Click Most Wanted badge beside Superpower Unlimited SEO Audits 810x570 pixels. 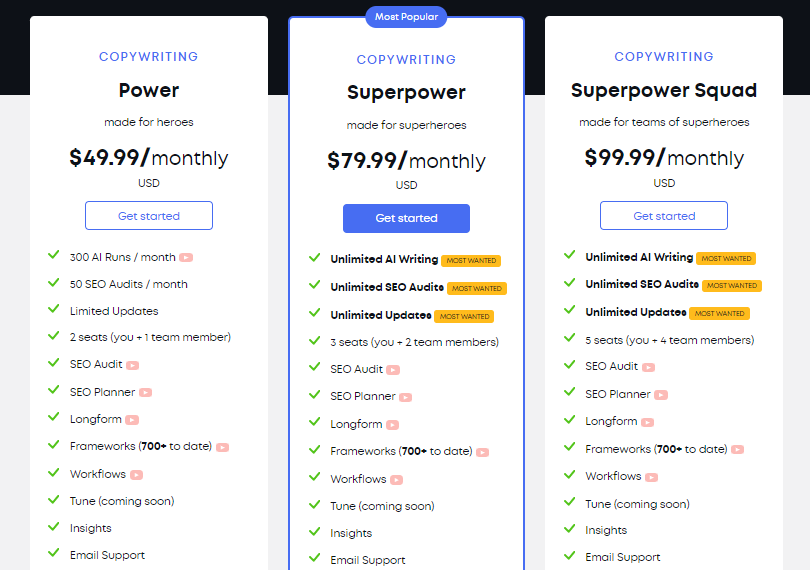477,288
